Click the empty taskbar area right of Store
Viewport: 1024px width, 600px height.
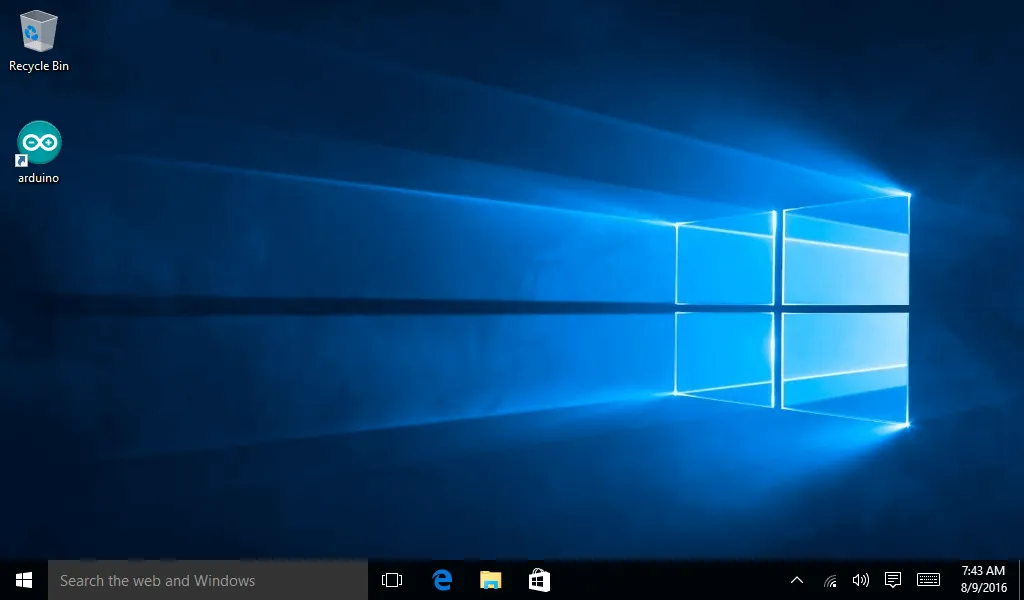click(x=670, y=580)
